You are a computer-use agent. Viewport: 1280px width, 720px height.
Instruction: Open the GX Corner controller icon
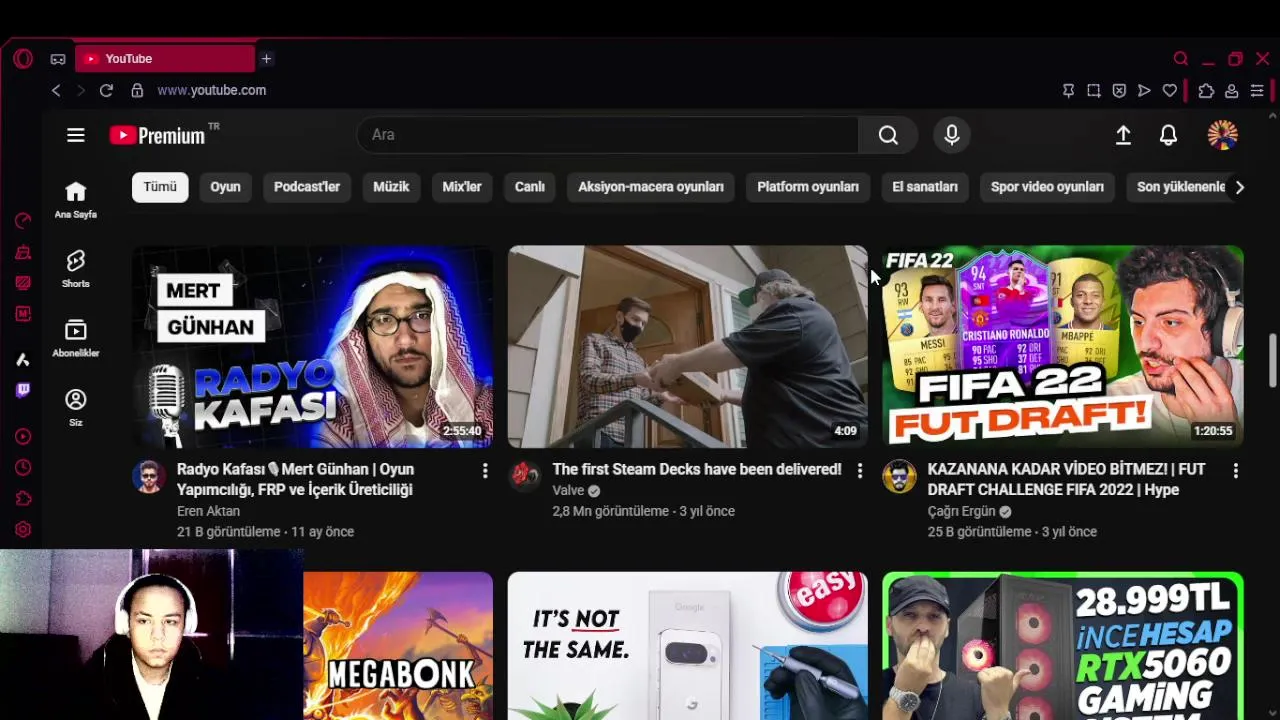coord(58,59)
